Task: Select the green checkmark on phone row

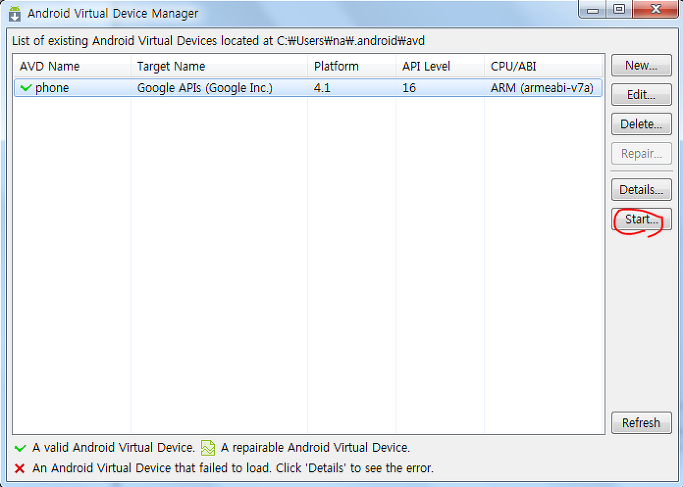Action: click(x=26, y=88)
